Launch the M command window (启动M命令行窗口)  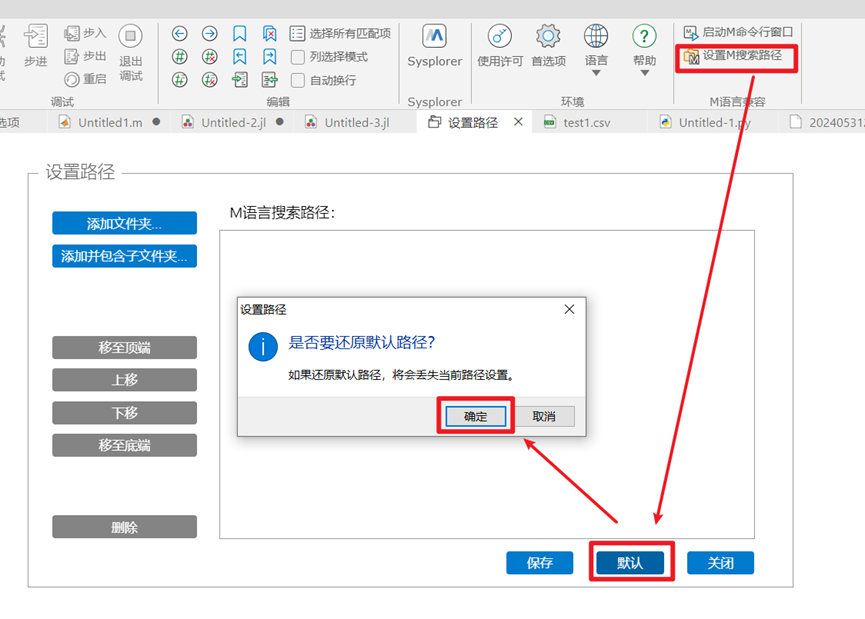coord(738,32)
